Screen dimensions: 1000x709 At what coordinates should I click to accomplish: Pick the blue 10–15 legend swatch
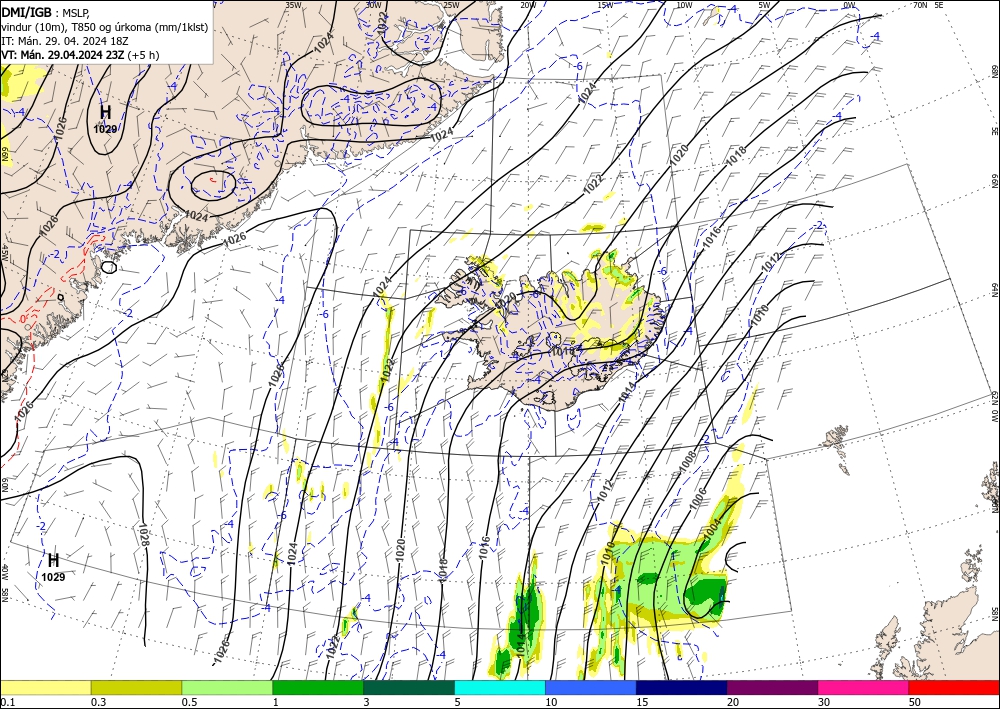[x=591, y=687]
